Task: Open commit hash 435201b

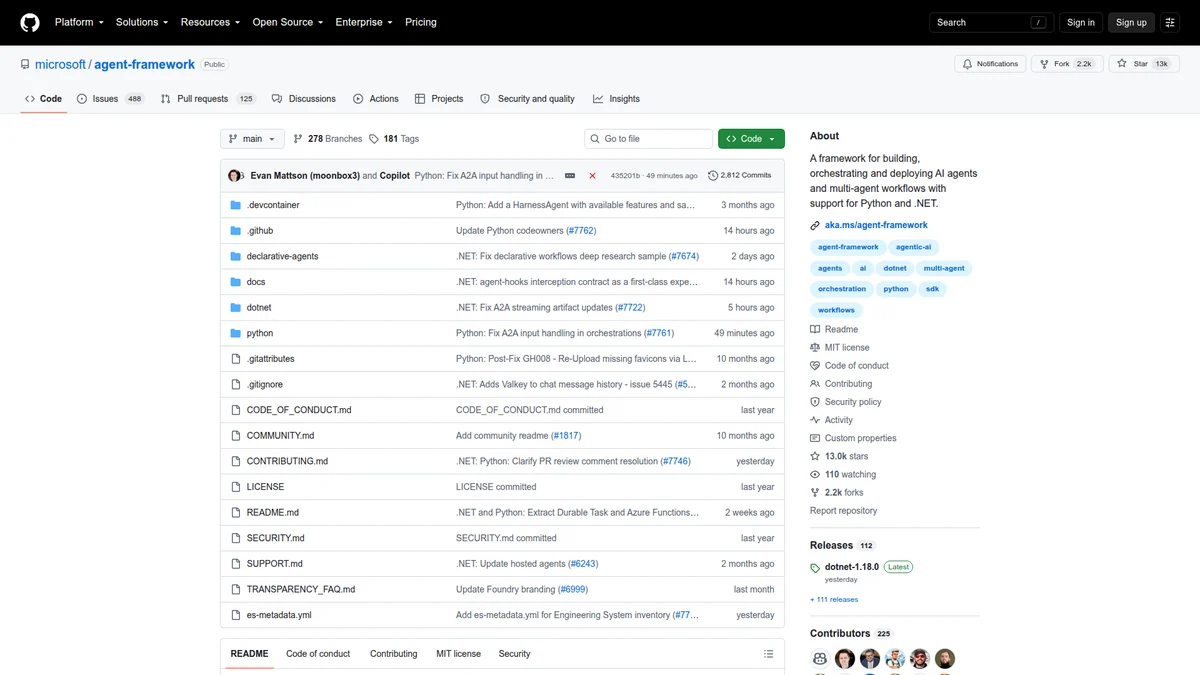Action: click(626, 175)
